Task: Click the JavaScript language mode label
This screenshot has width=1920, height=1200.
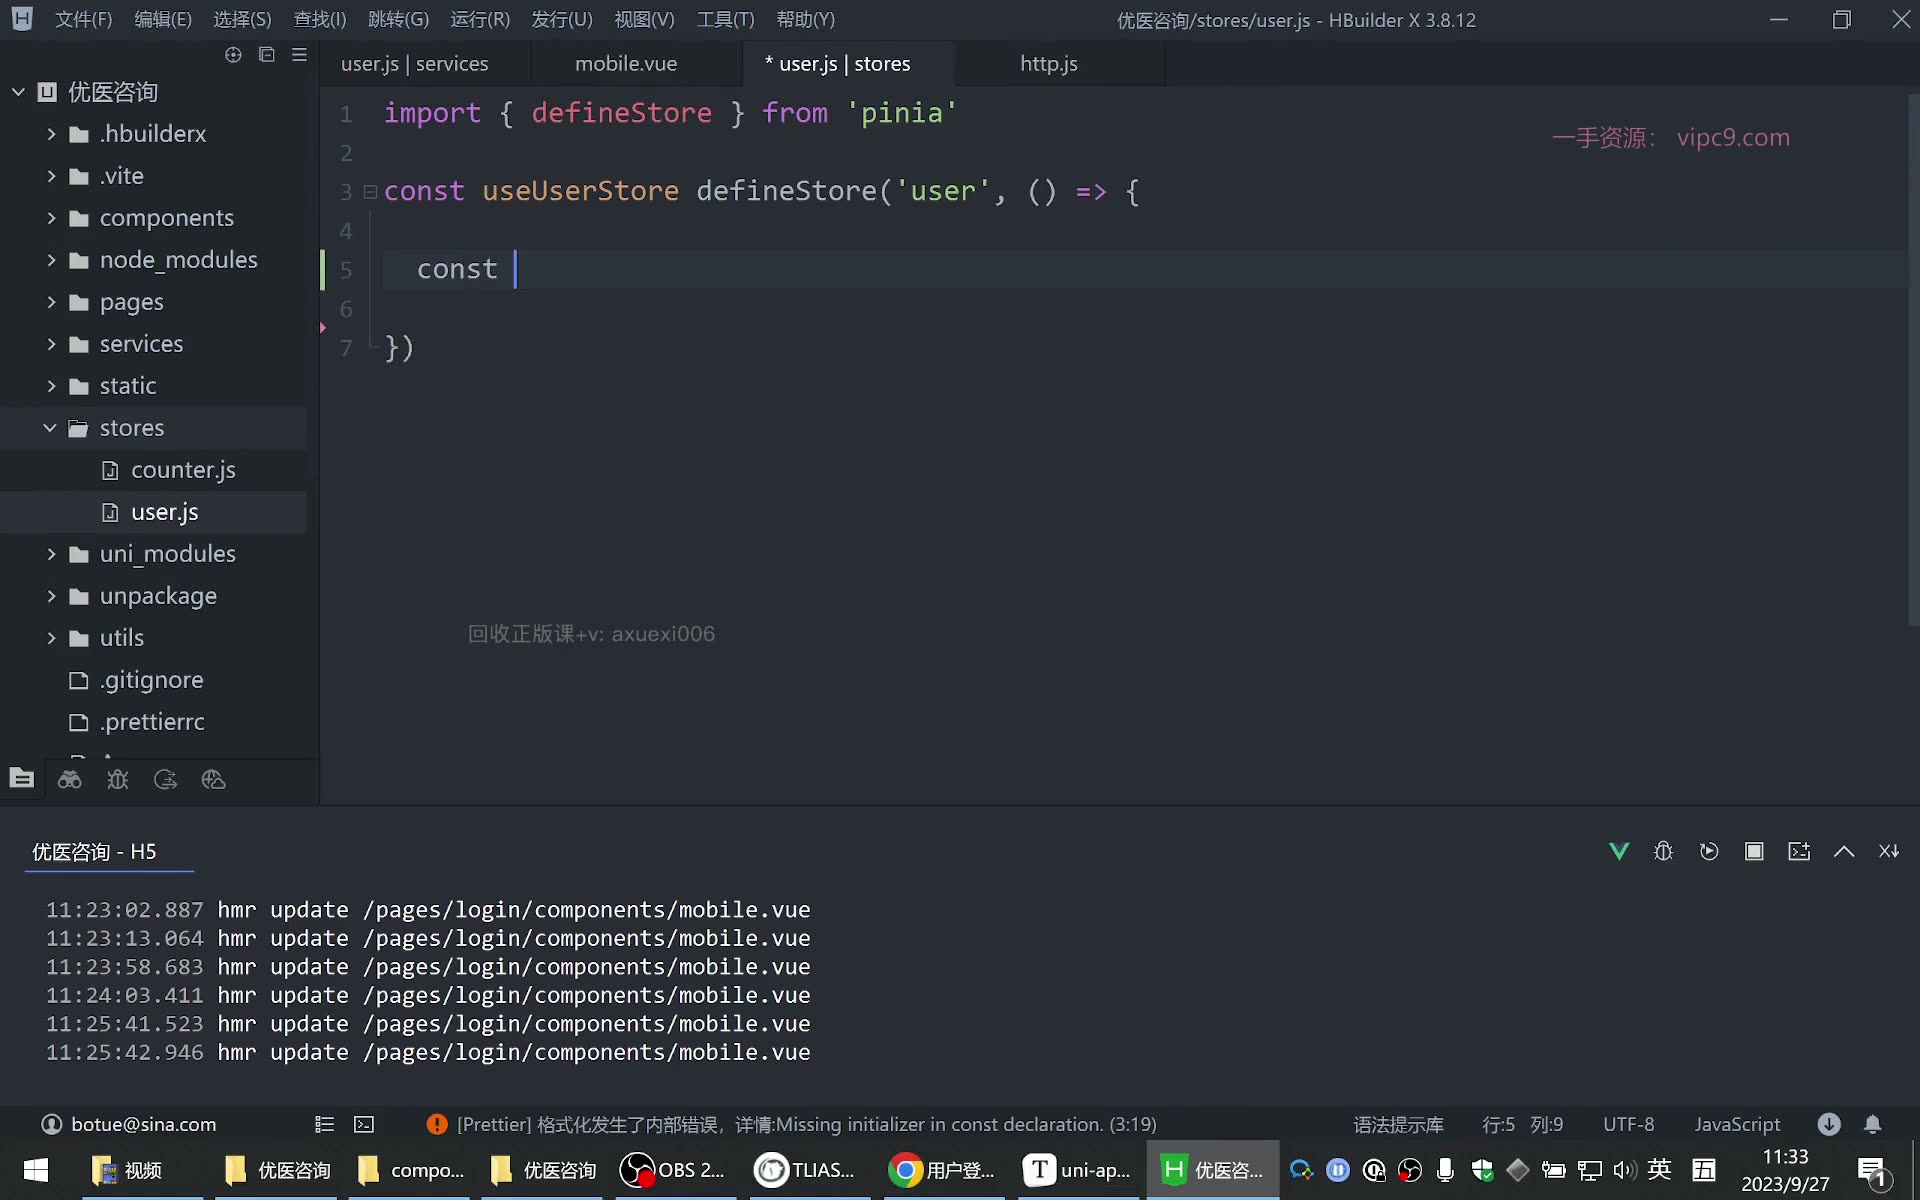Action: tap(1737, 1124)
